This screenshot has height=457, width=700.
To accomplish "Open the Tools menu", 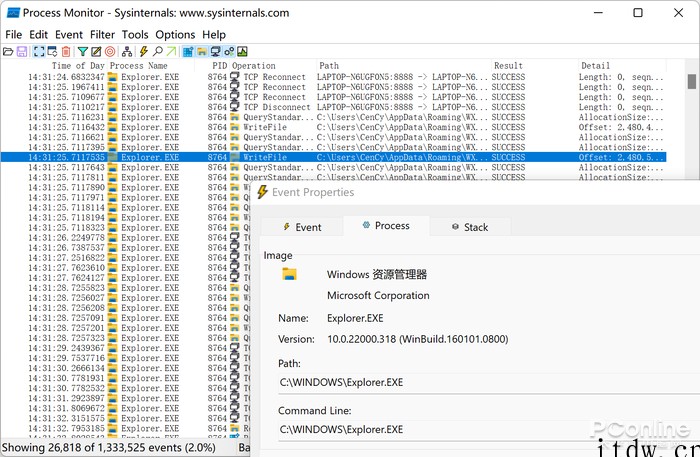I will [x=135, y=35].
